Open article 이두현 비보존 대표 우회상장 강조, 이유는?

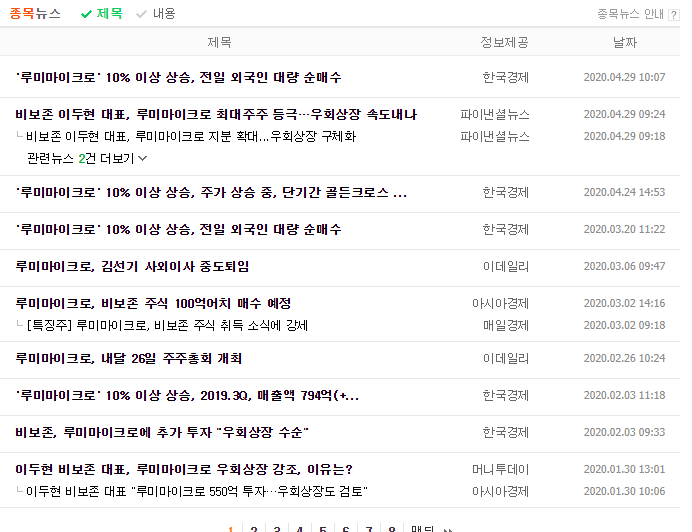(x=184, y=469)
